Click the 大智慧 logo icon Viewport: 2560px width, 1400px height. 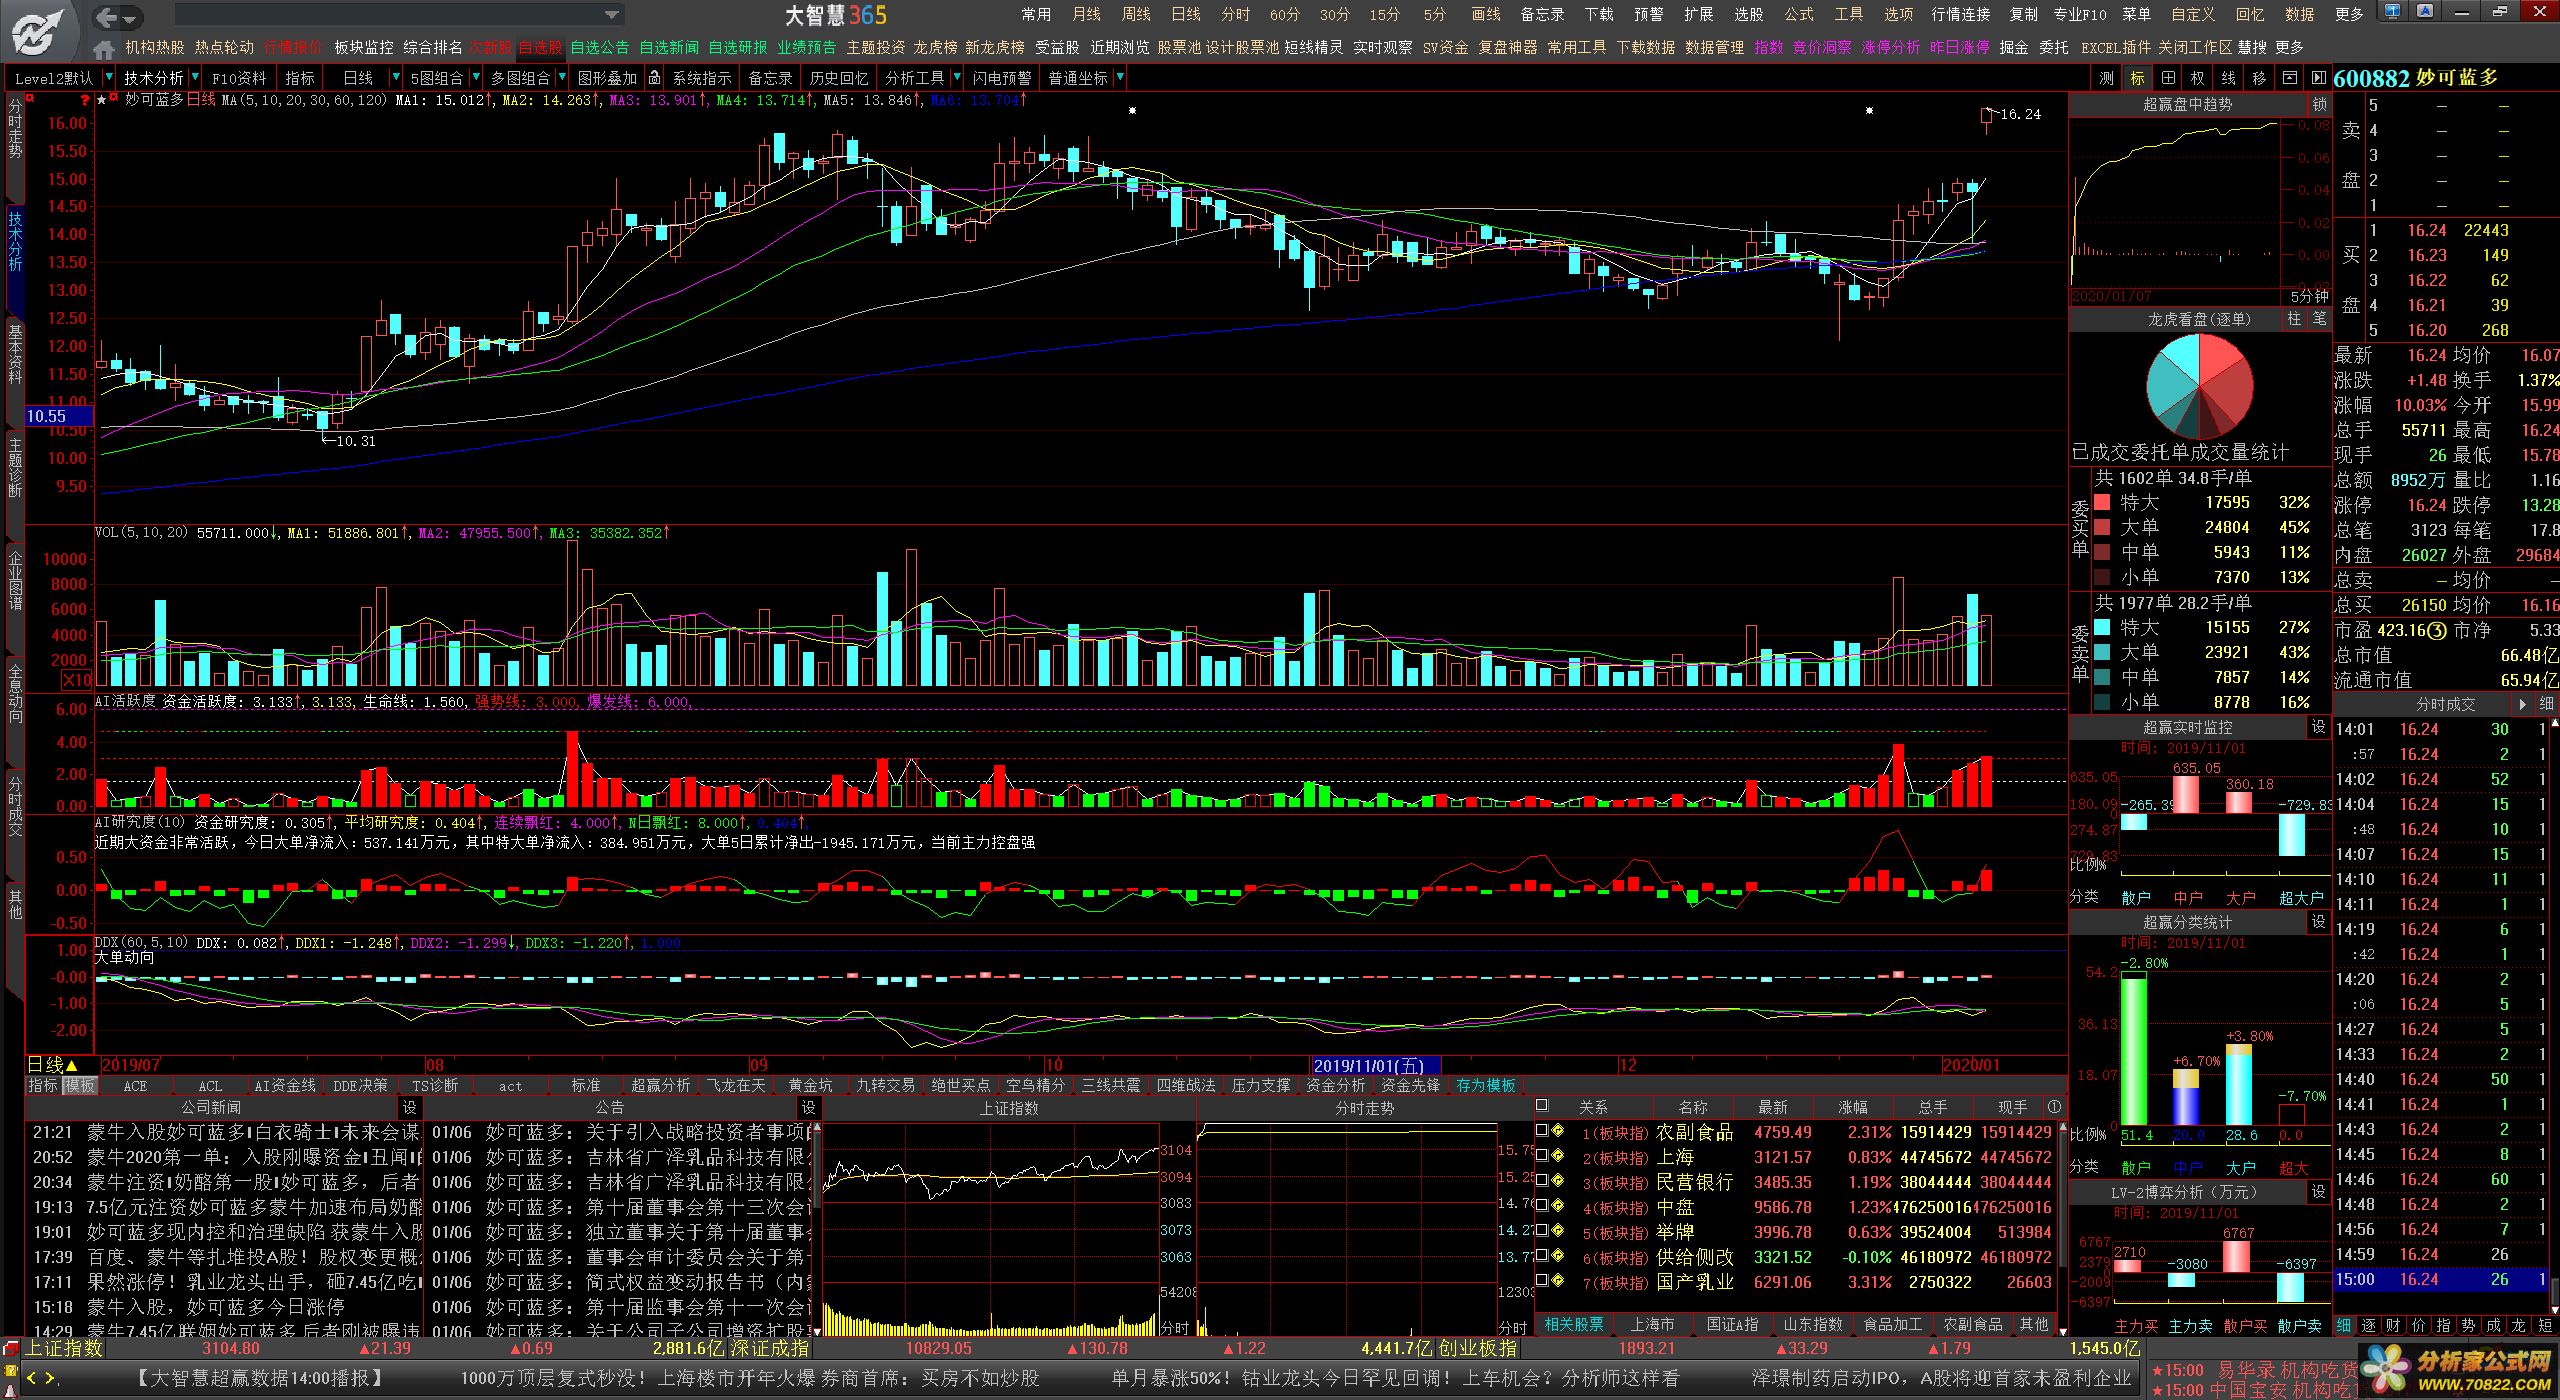tap(38, 30)
